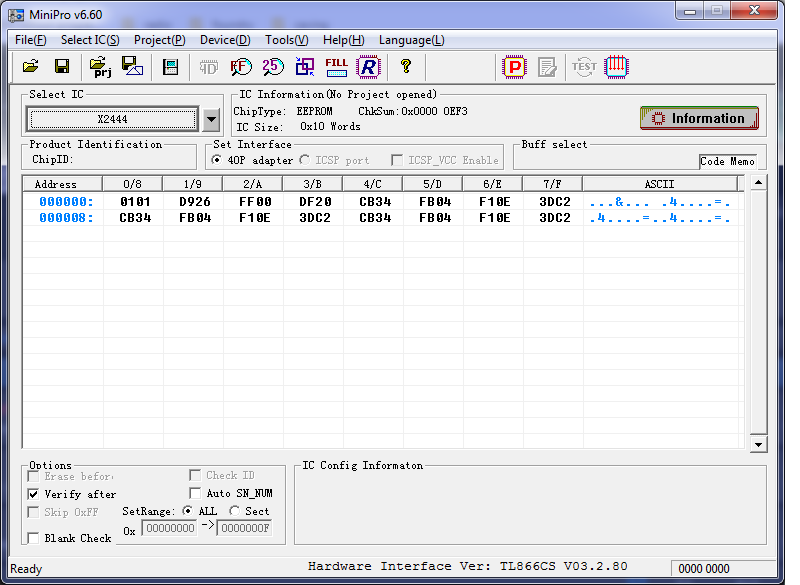Viewport: 800px width, 585px height.
Task: Select the Sect range radio button
Action: (x=235, y=511)
